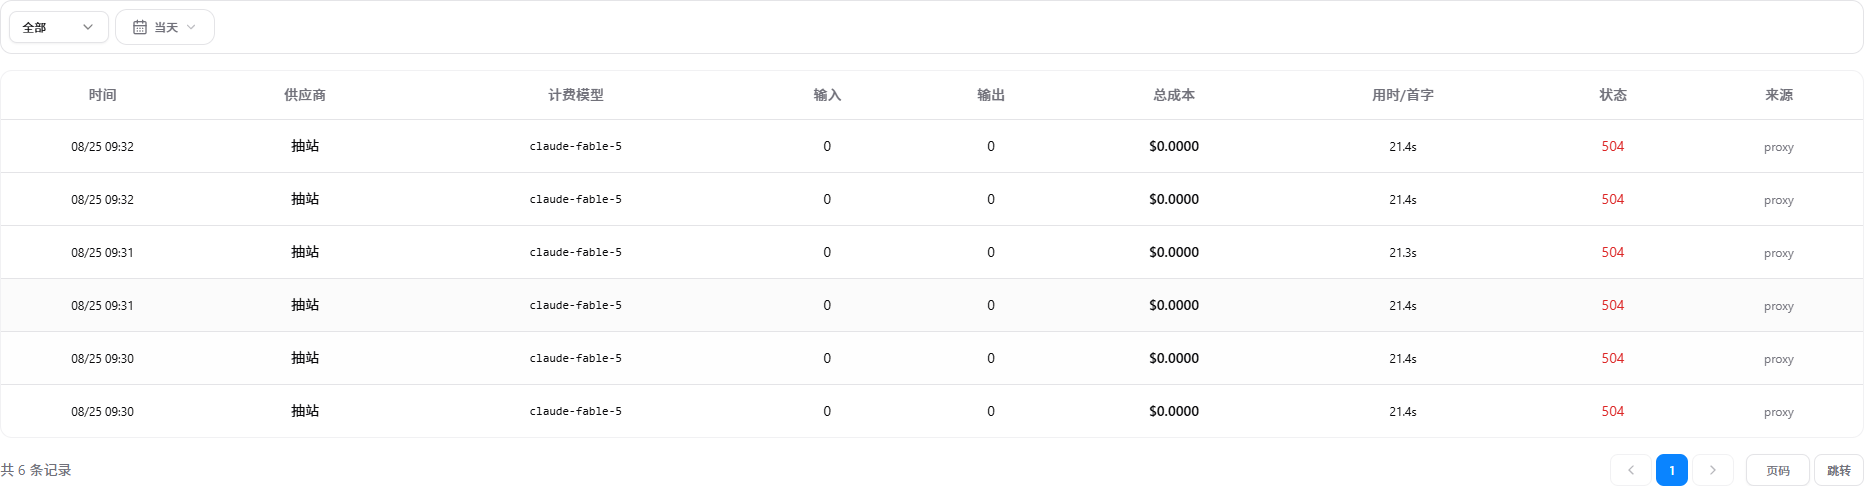Click the 供应商 column header
The image size is (1864, 486).
[305, 95]
